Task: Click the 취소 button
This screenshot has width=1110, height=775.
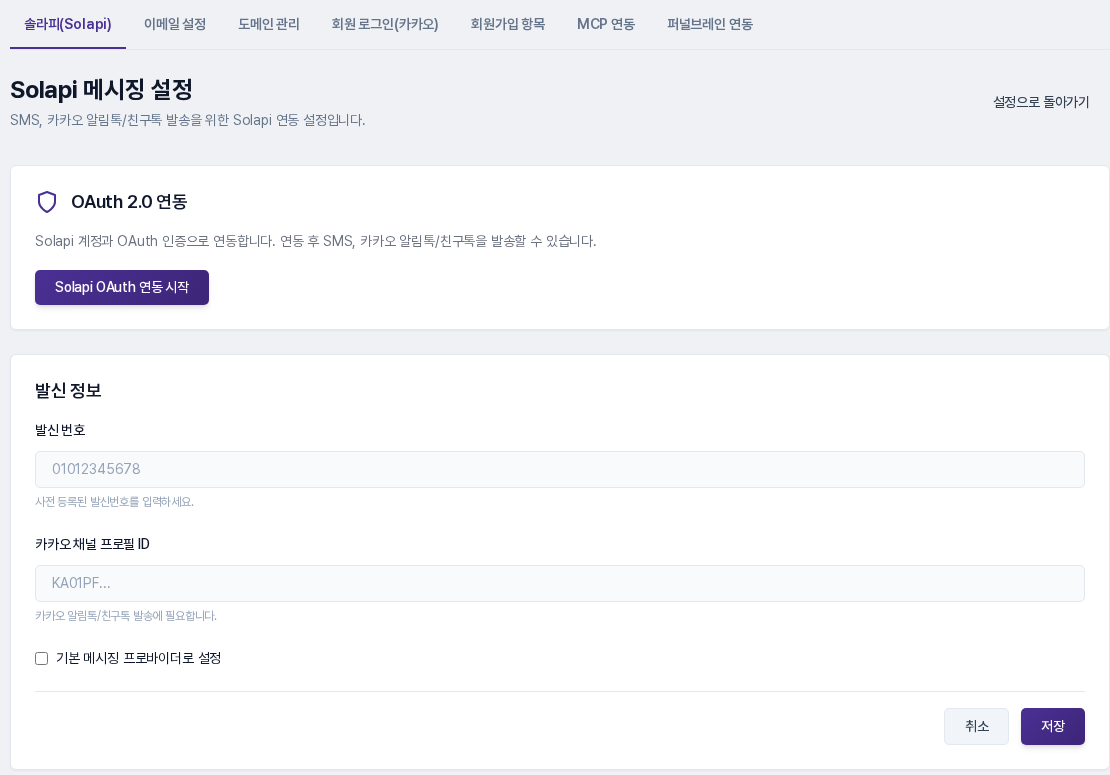Action: click(976, 726)
